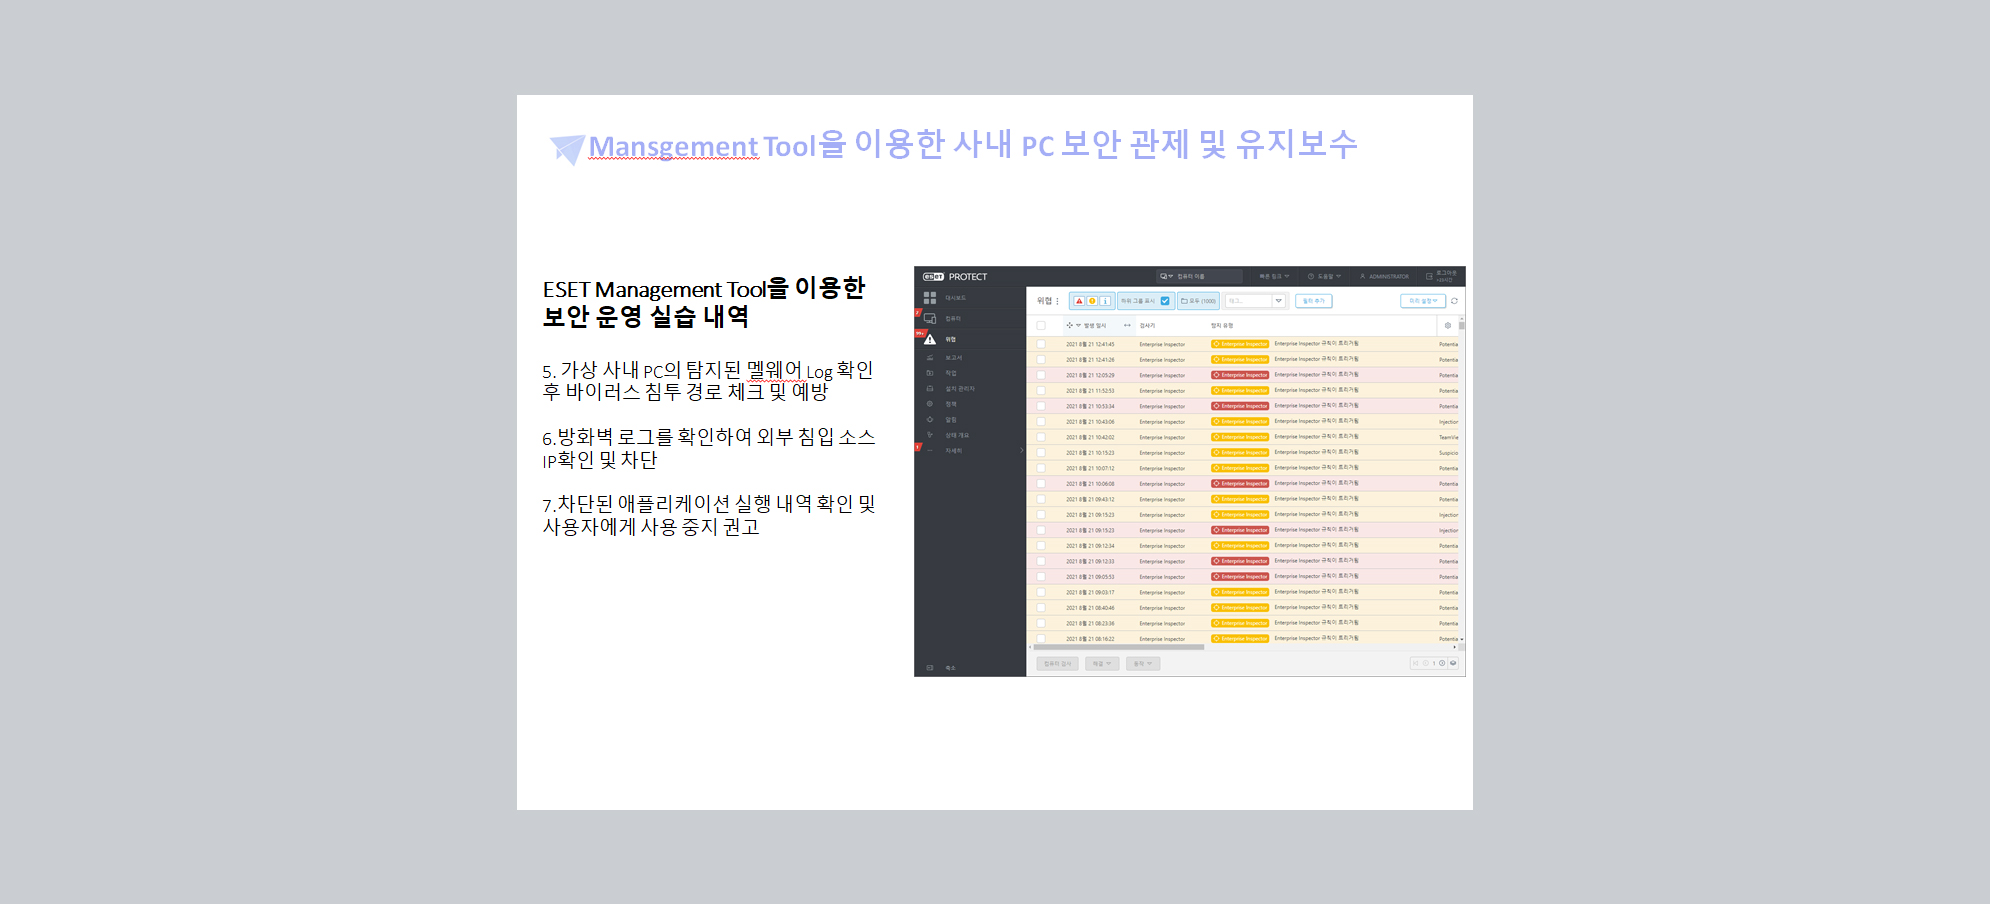
Task: Open the Notifications icon in sidebar
Action: (x=930, y=420)
